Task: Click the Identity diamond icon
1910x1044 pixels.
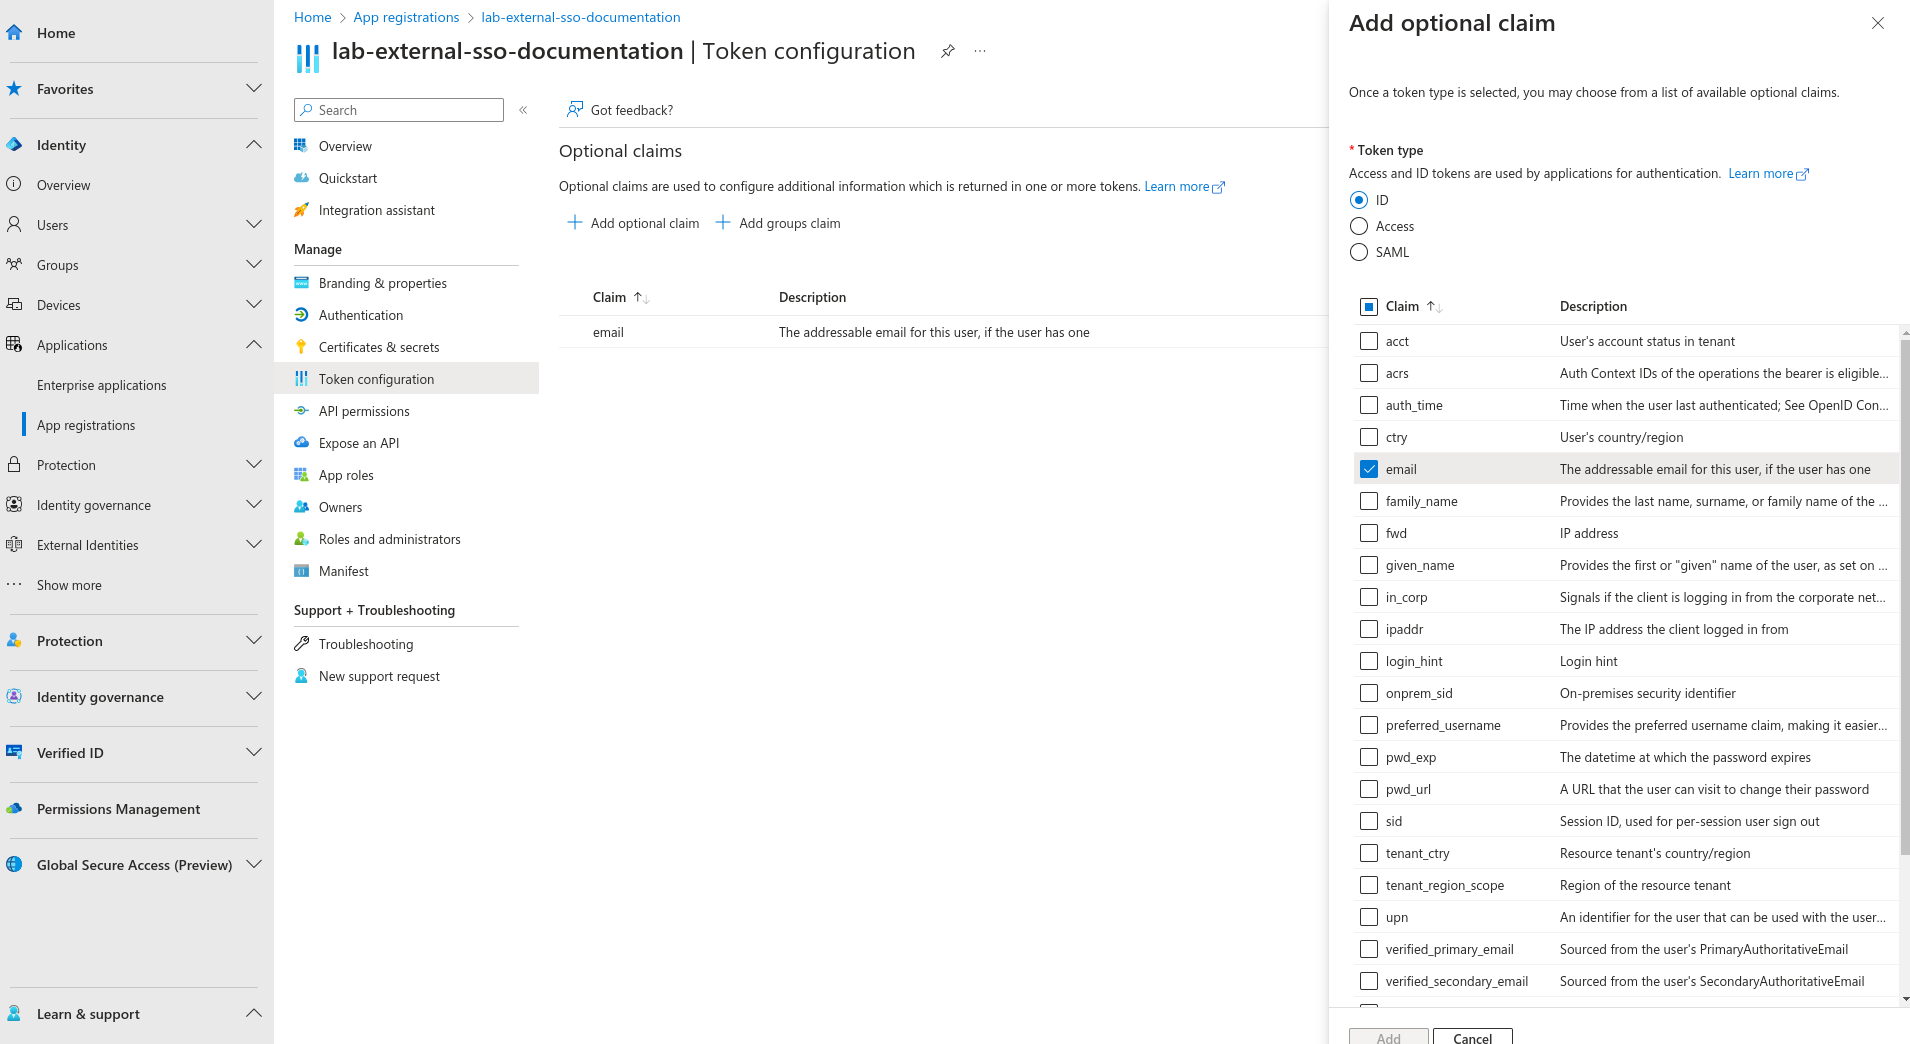Action: pos(14,145)
